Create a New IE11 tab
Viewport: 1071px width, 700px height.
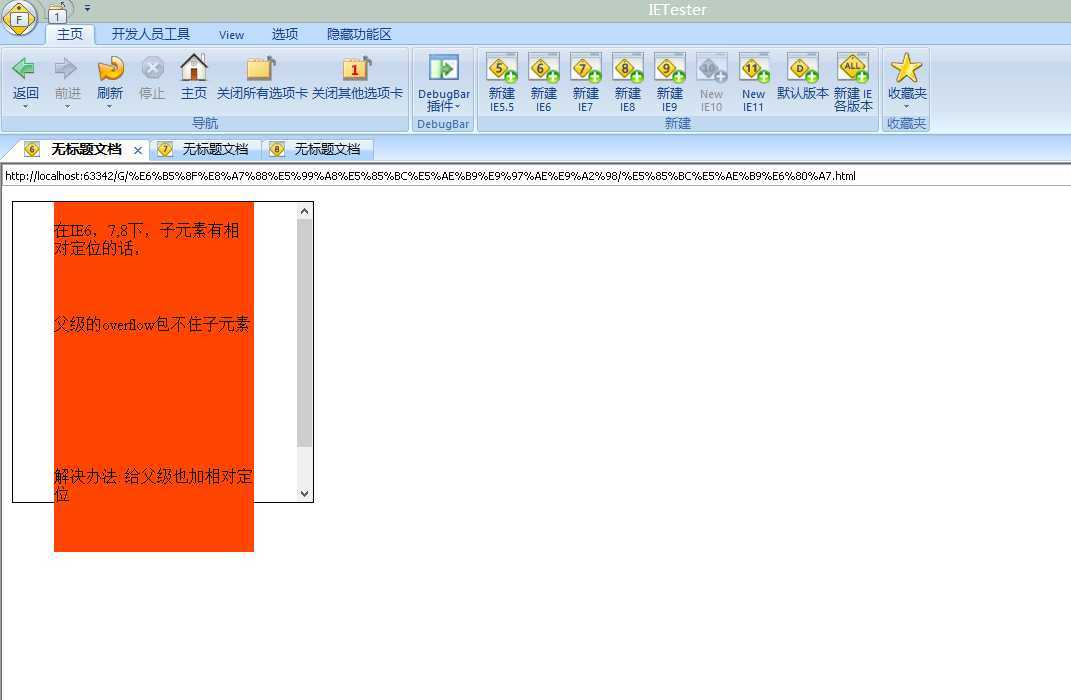pyautogui.click(x=753, y=68)
